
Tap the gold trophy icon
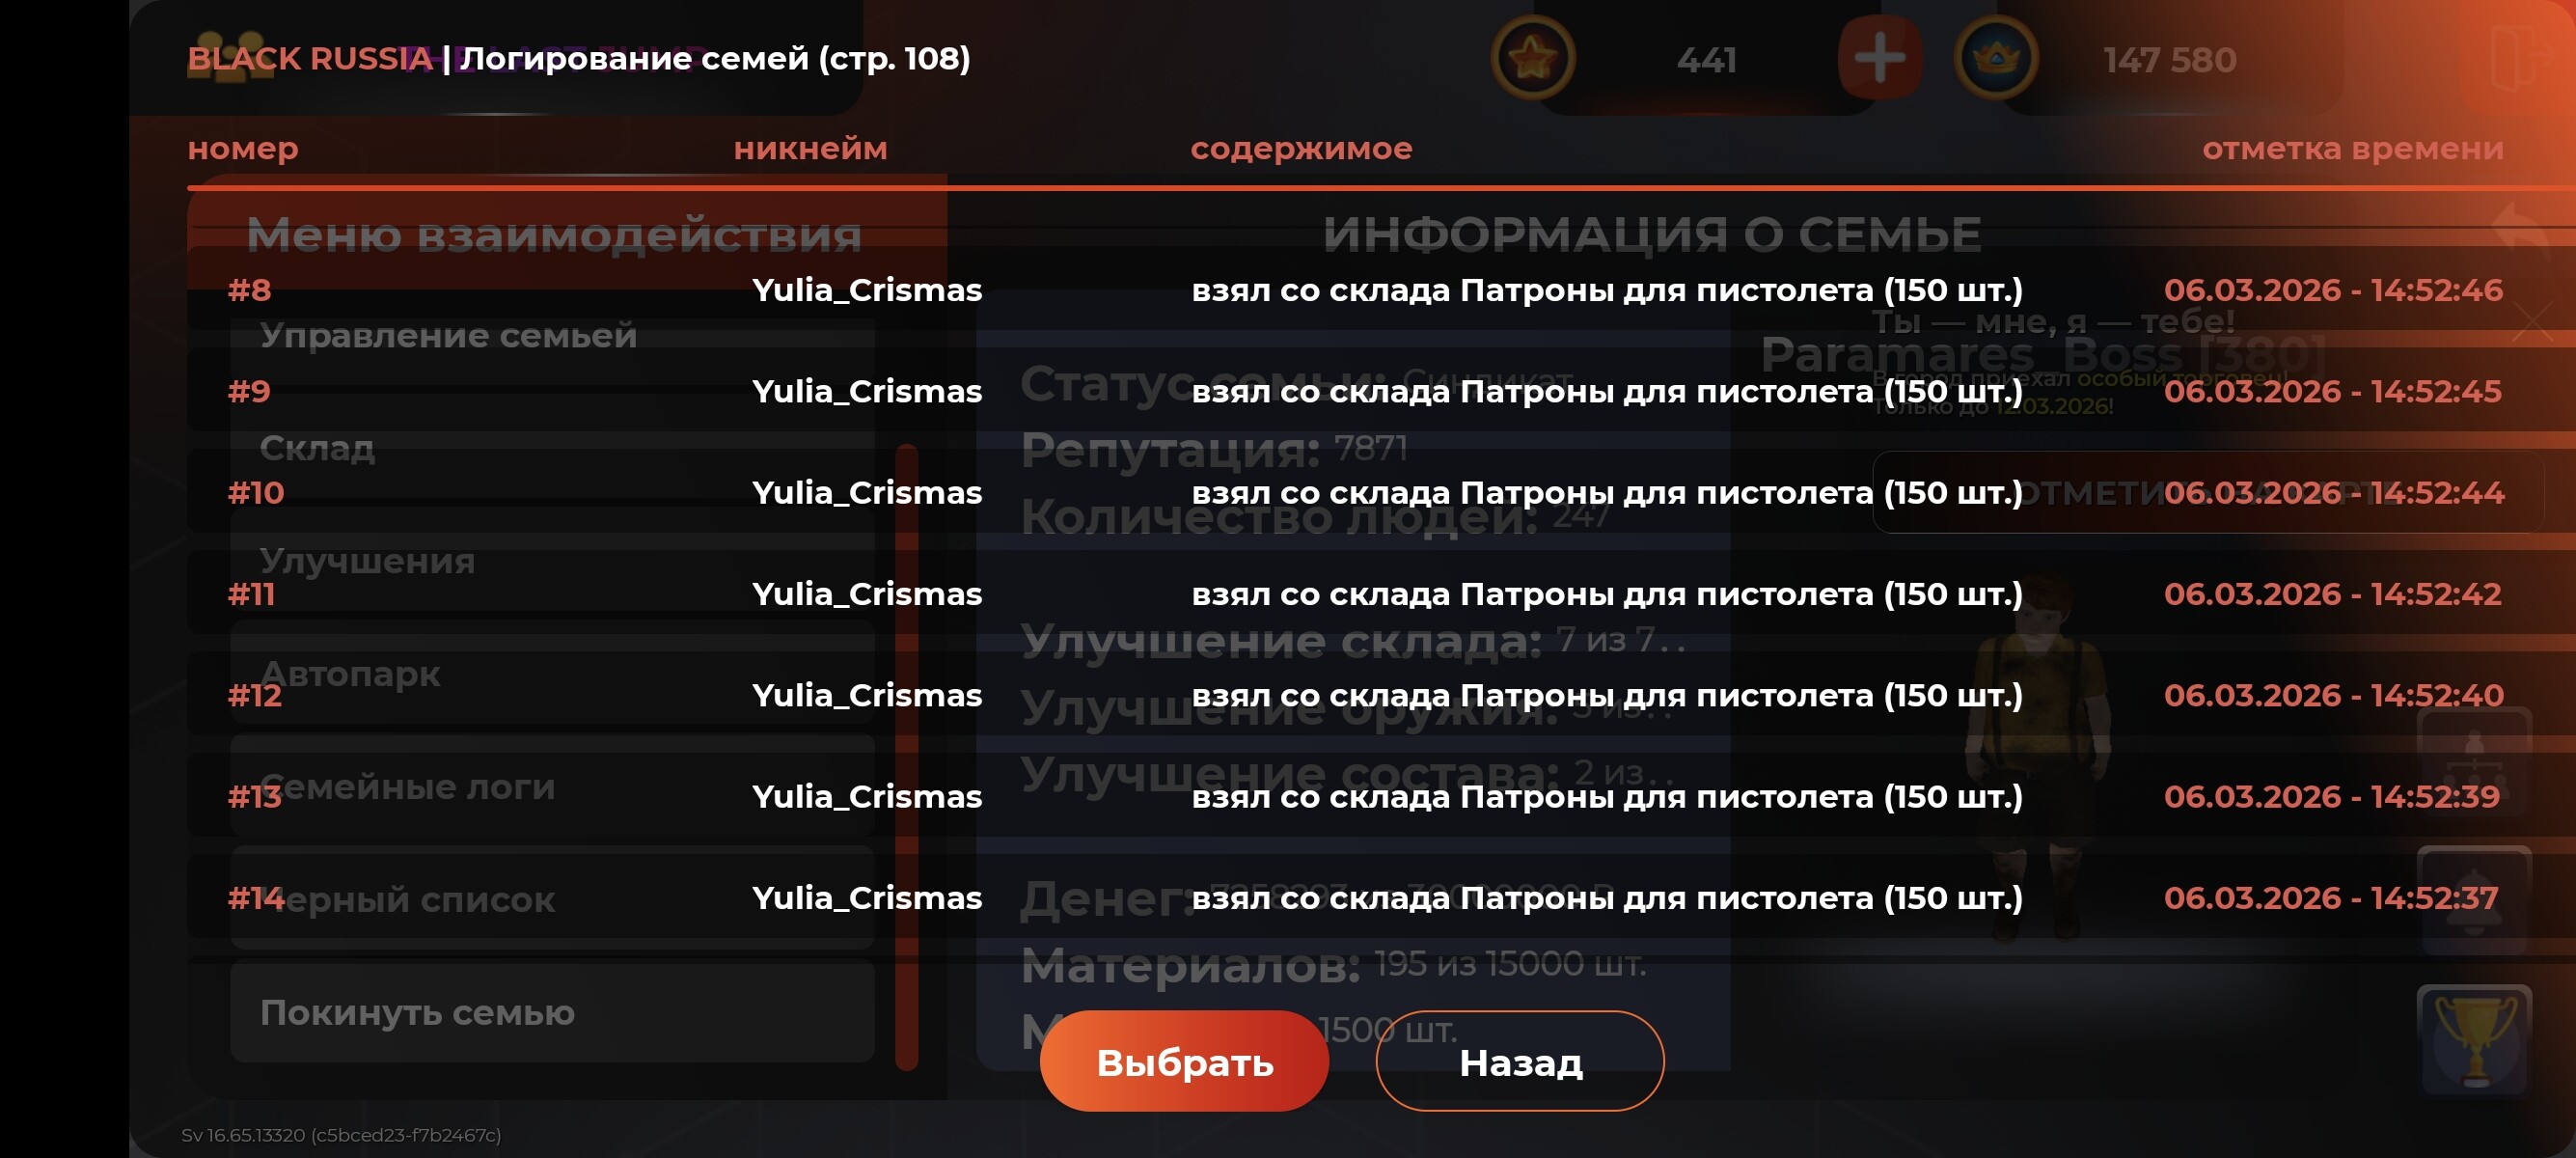(2474, 1040)
